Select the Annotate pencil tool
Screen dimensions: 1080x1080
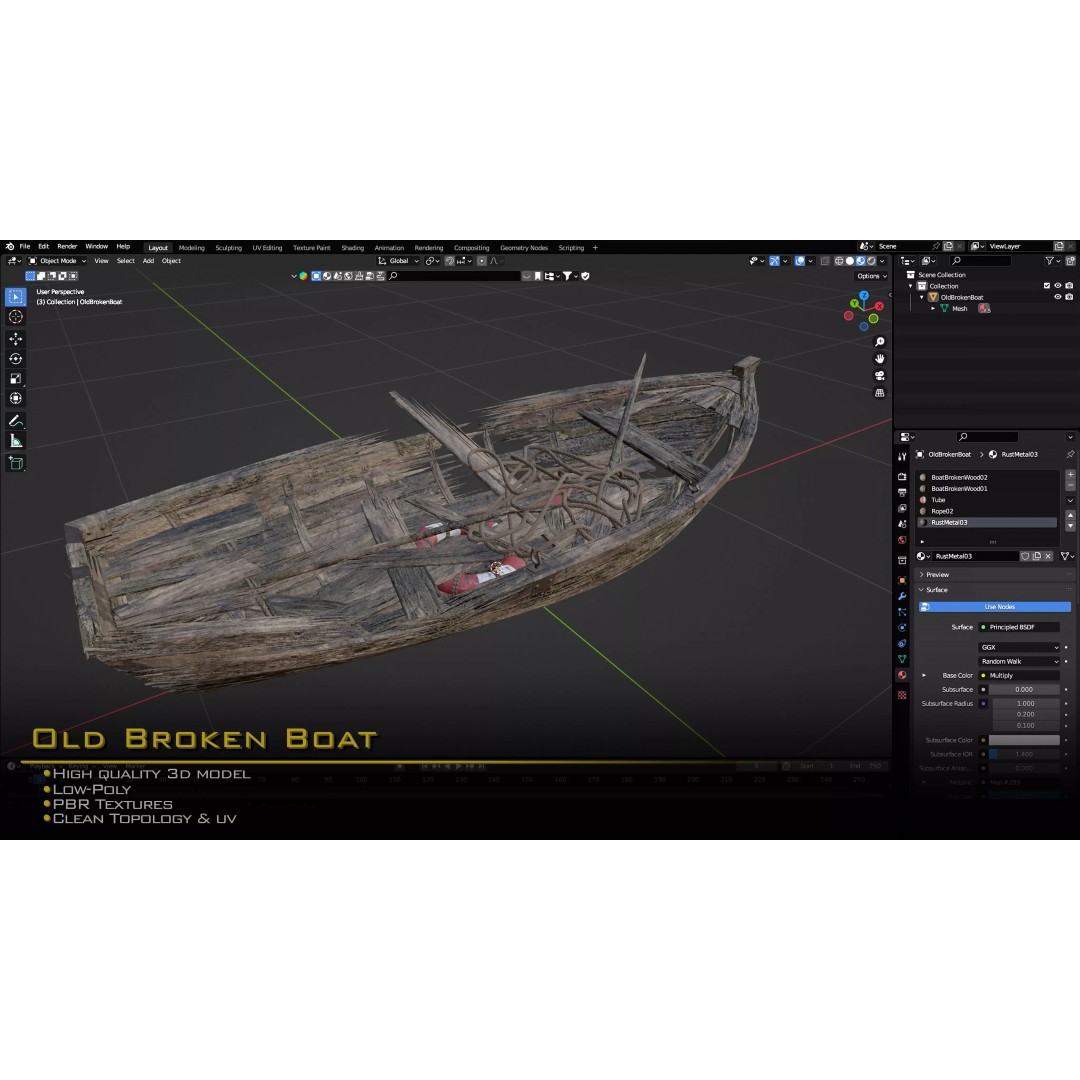tap(16, 421)
